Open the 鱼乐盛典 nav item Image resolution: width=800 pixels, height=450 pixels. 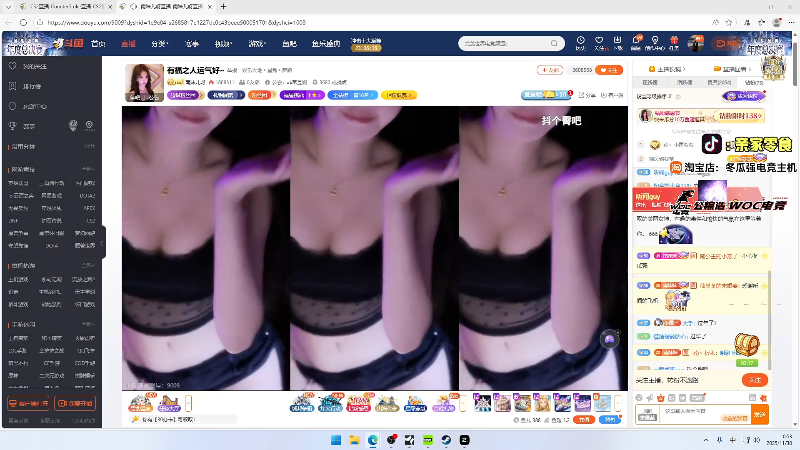pyautogui.click(x=326, y=44)
